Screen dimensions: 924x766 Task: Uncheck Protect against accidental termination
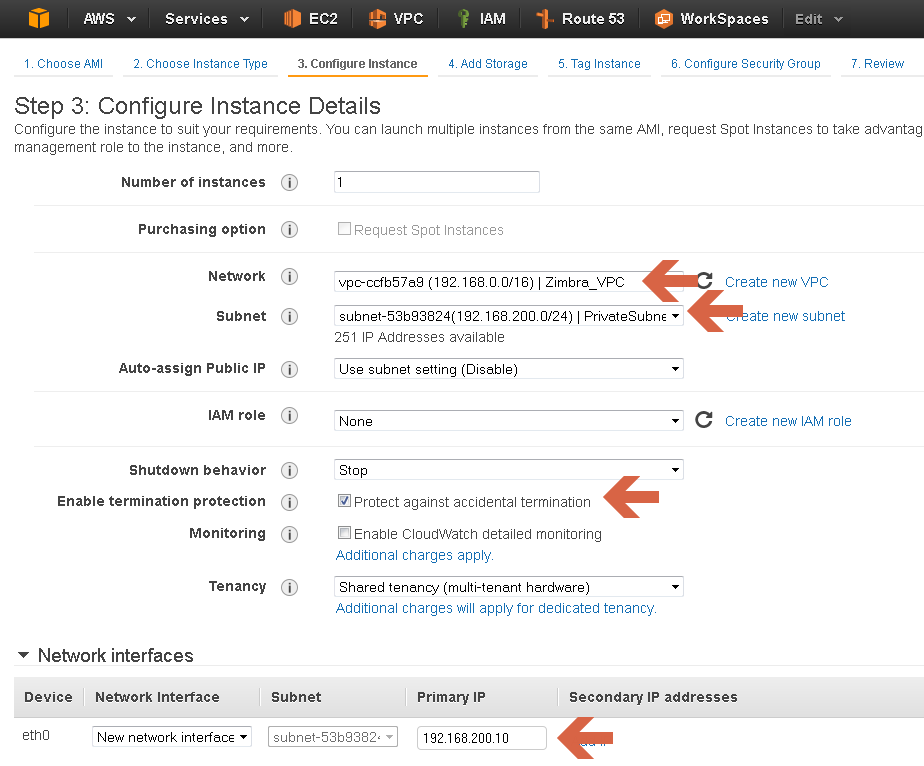pyautogui.click(x=344, y=501)
